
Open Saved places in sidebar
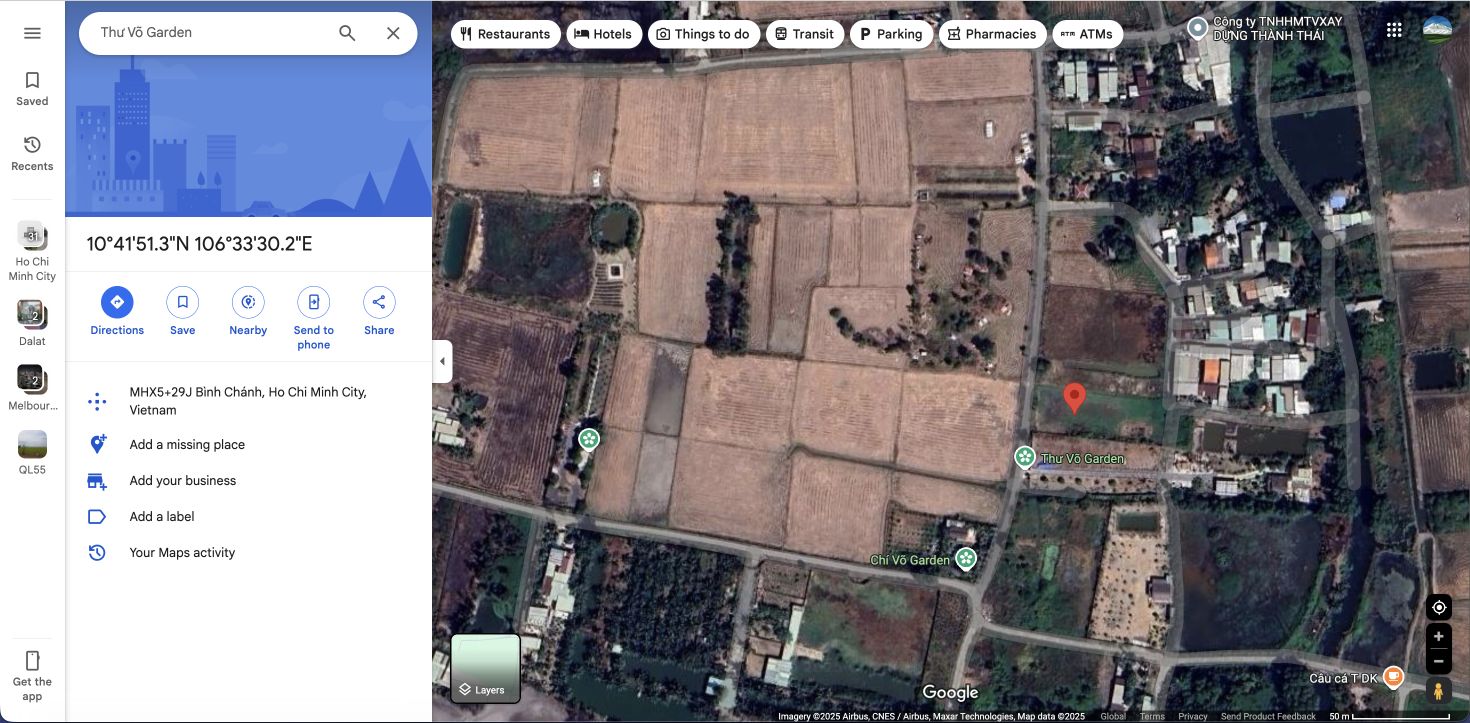32,88
